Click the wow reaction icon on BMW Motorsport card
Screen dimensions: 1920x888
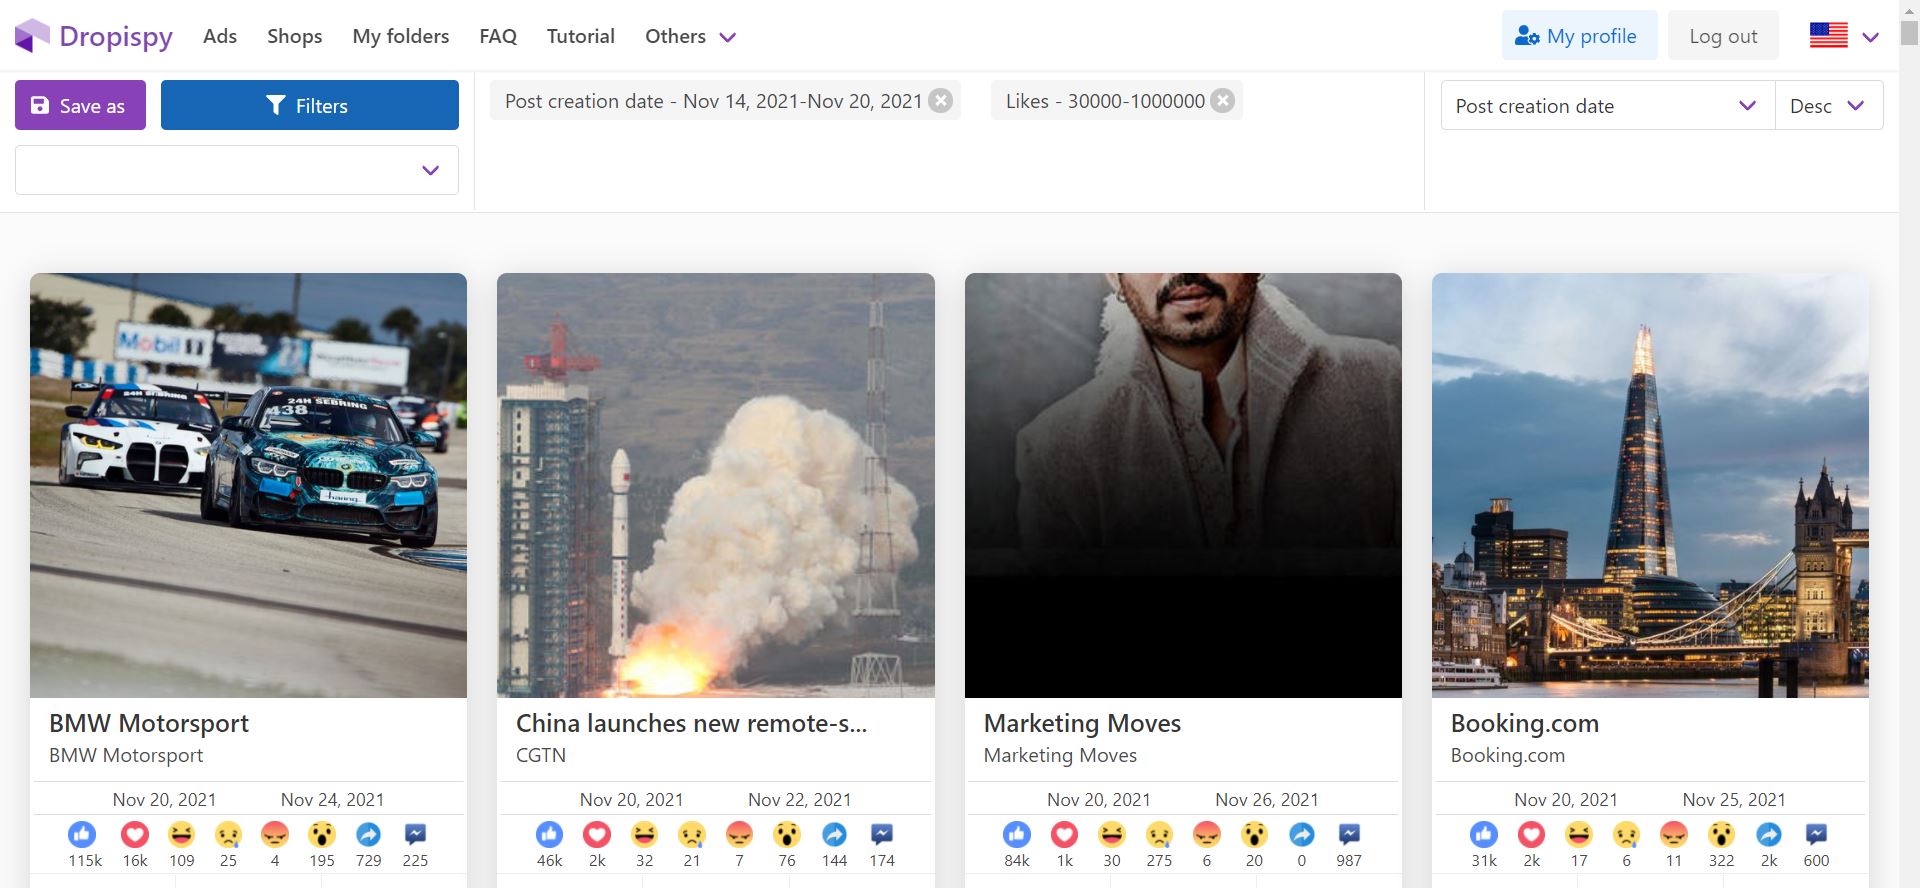[321, 834]
